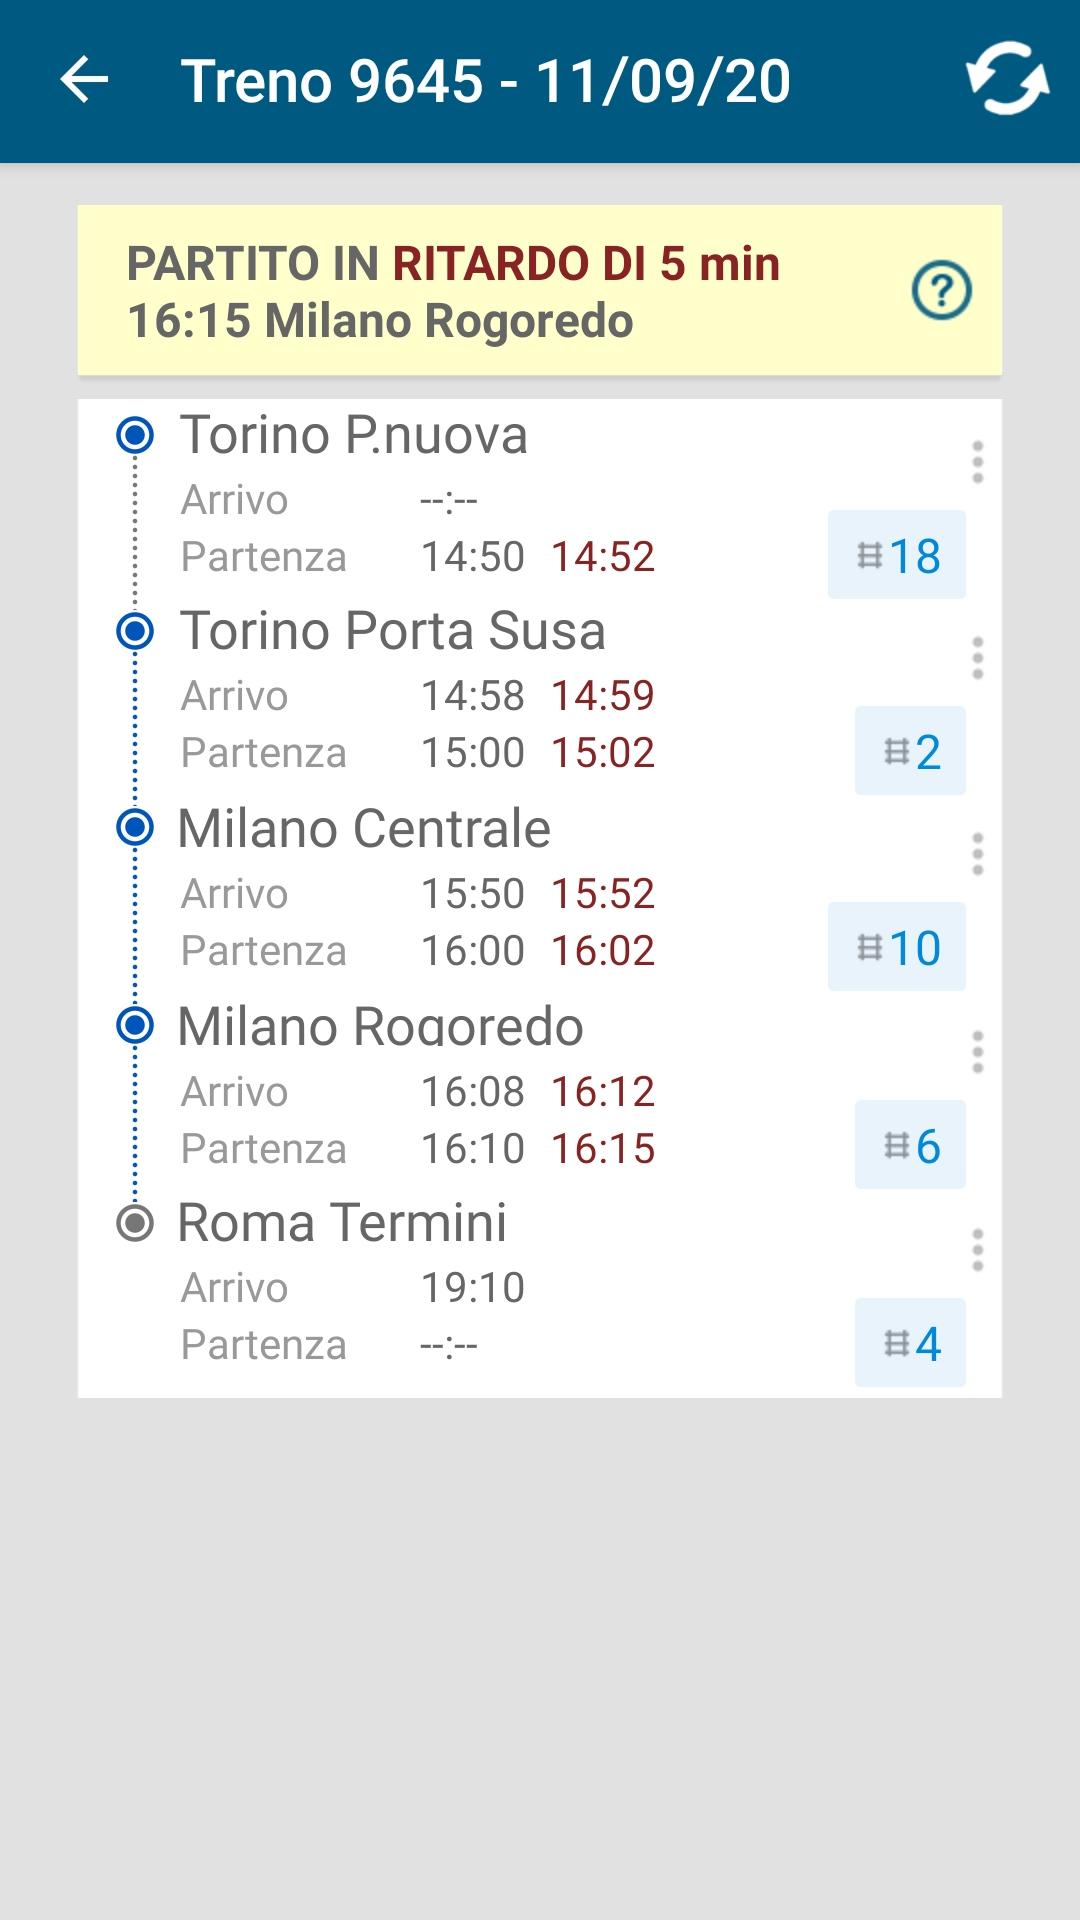Refresh train 9645 status
Viewport: 1080px width, 1920px height.
(1006, 79)
